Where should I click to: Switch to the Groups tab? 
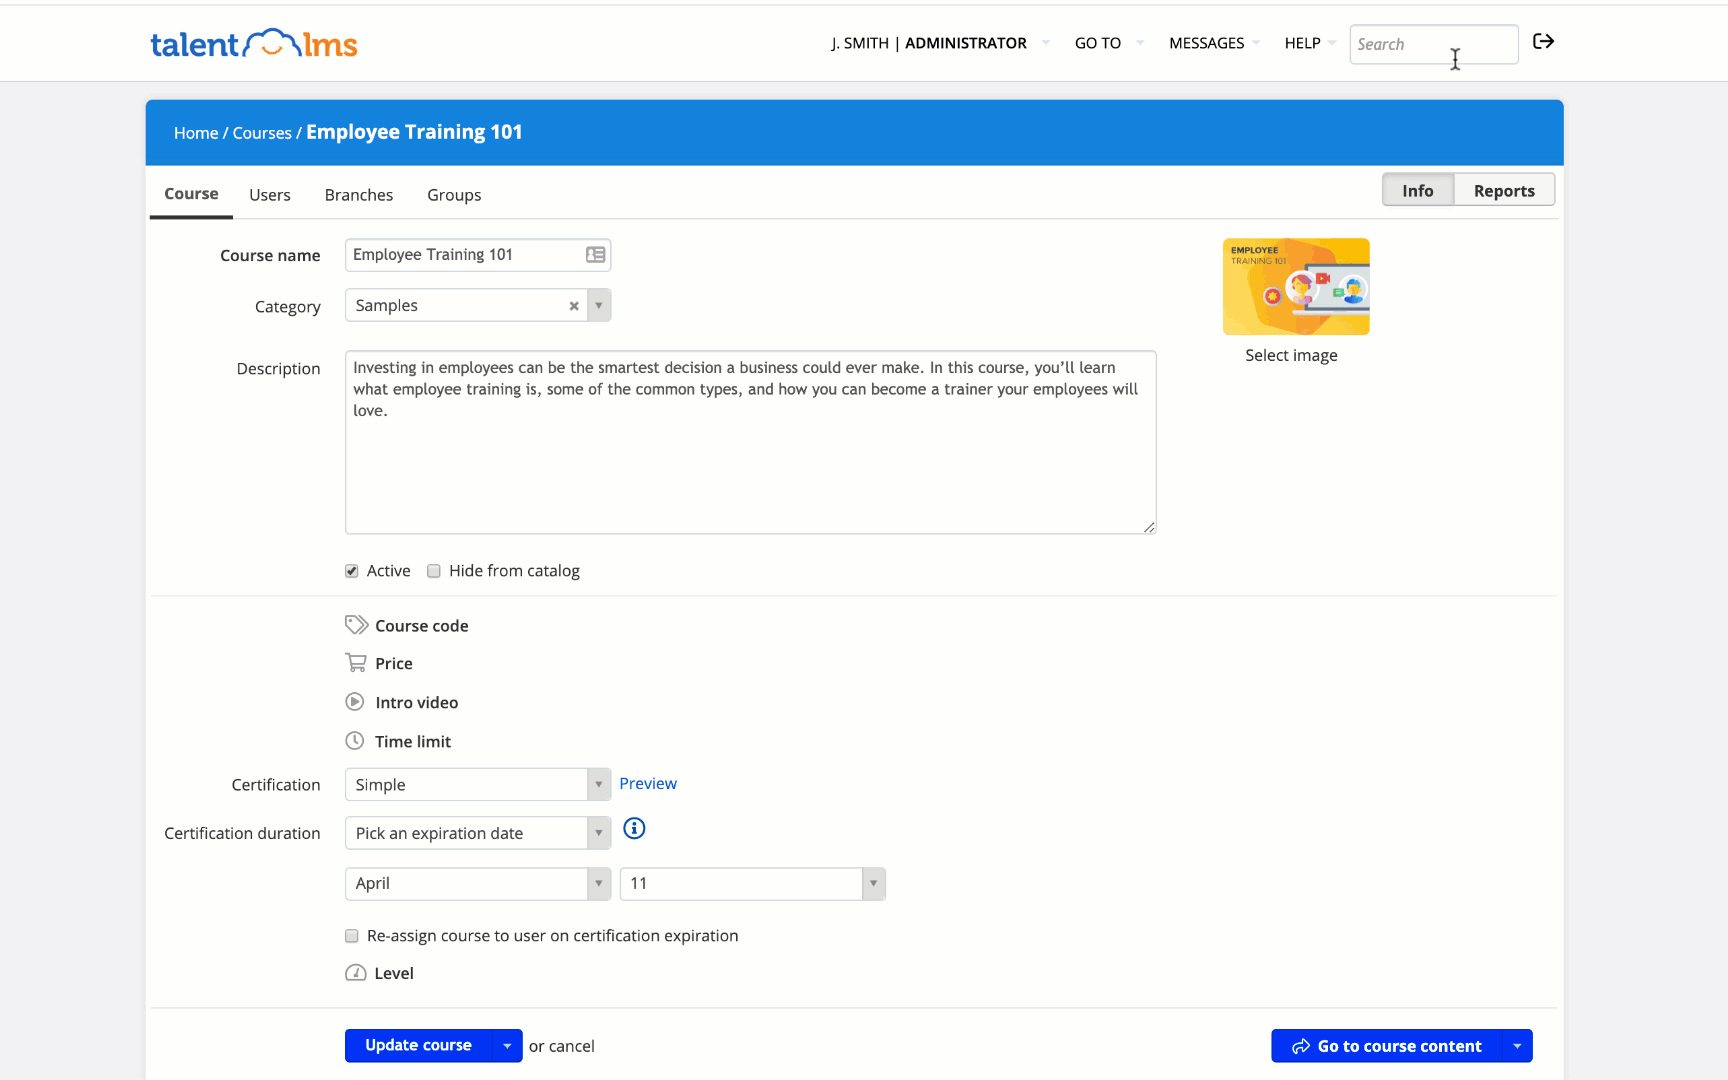[454, 195]
